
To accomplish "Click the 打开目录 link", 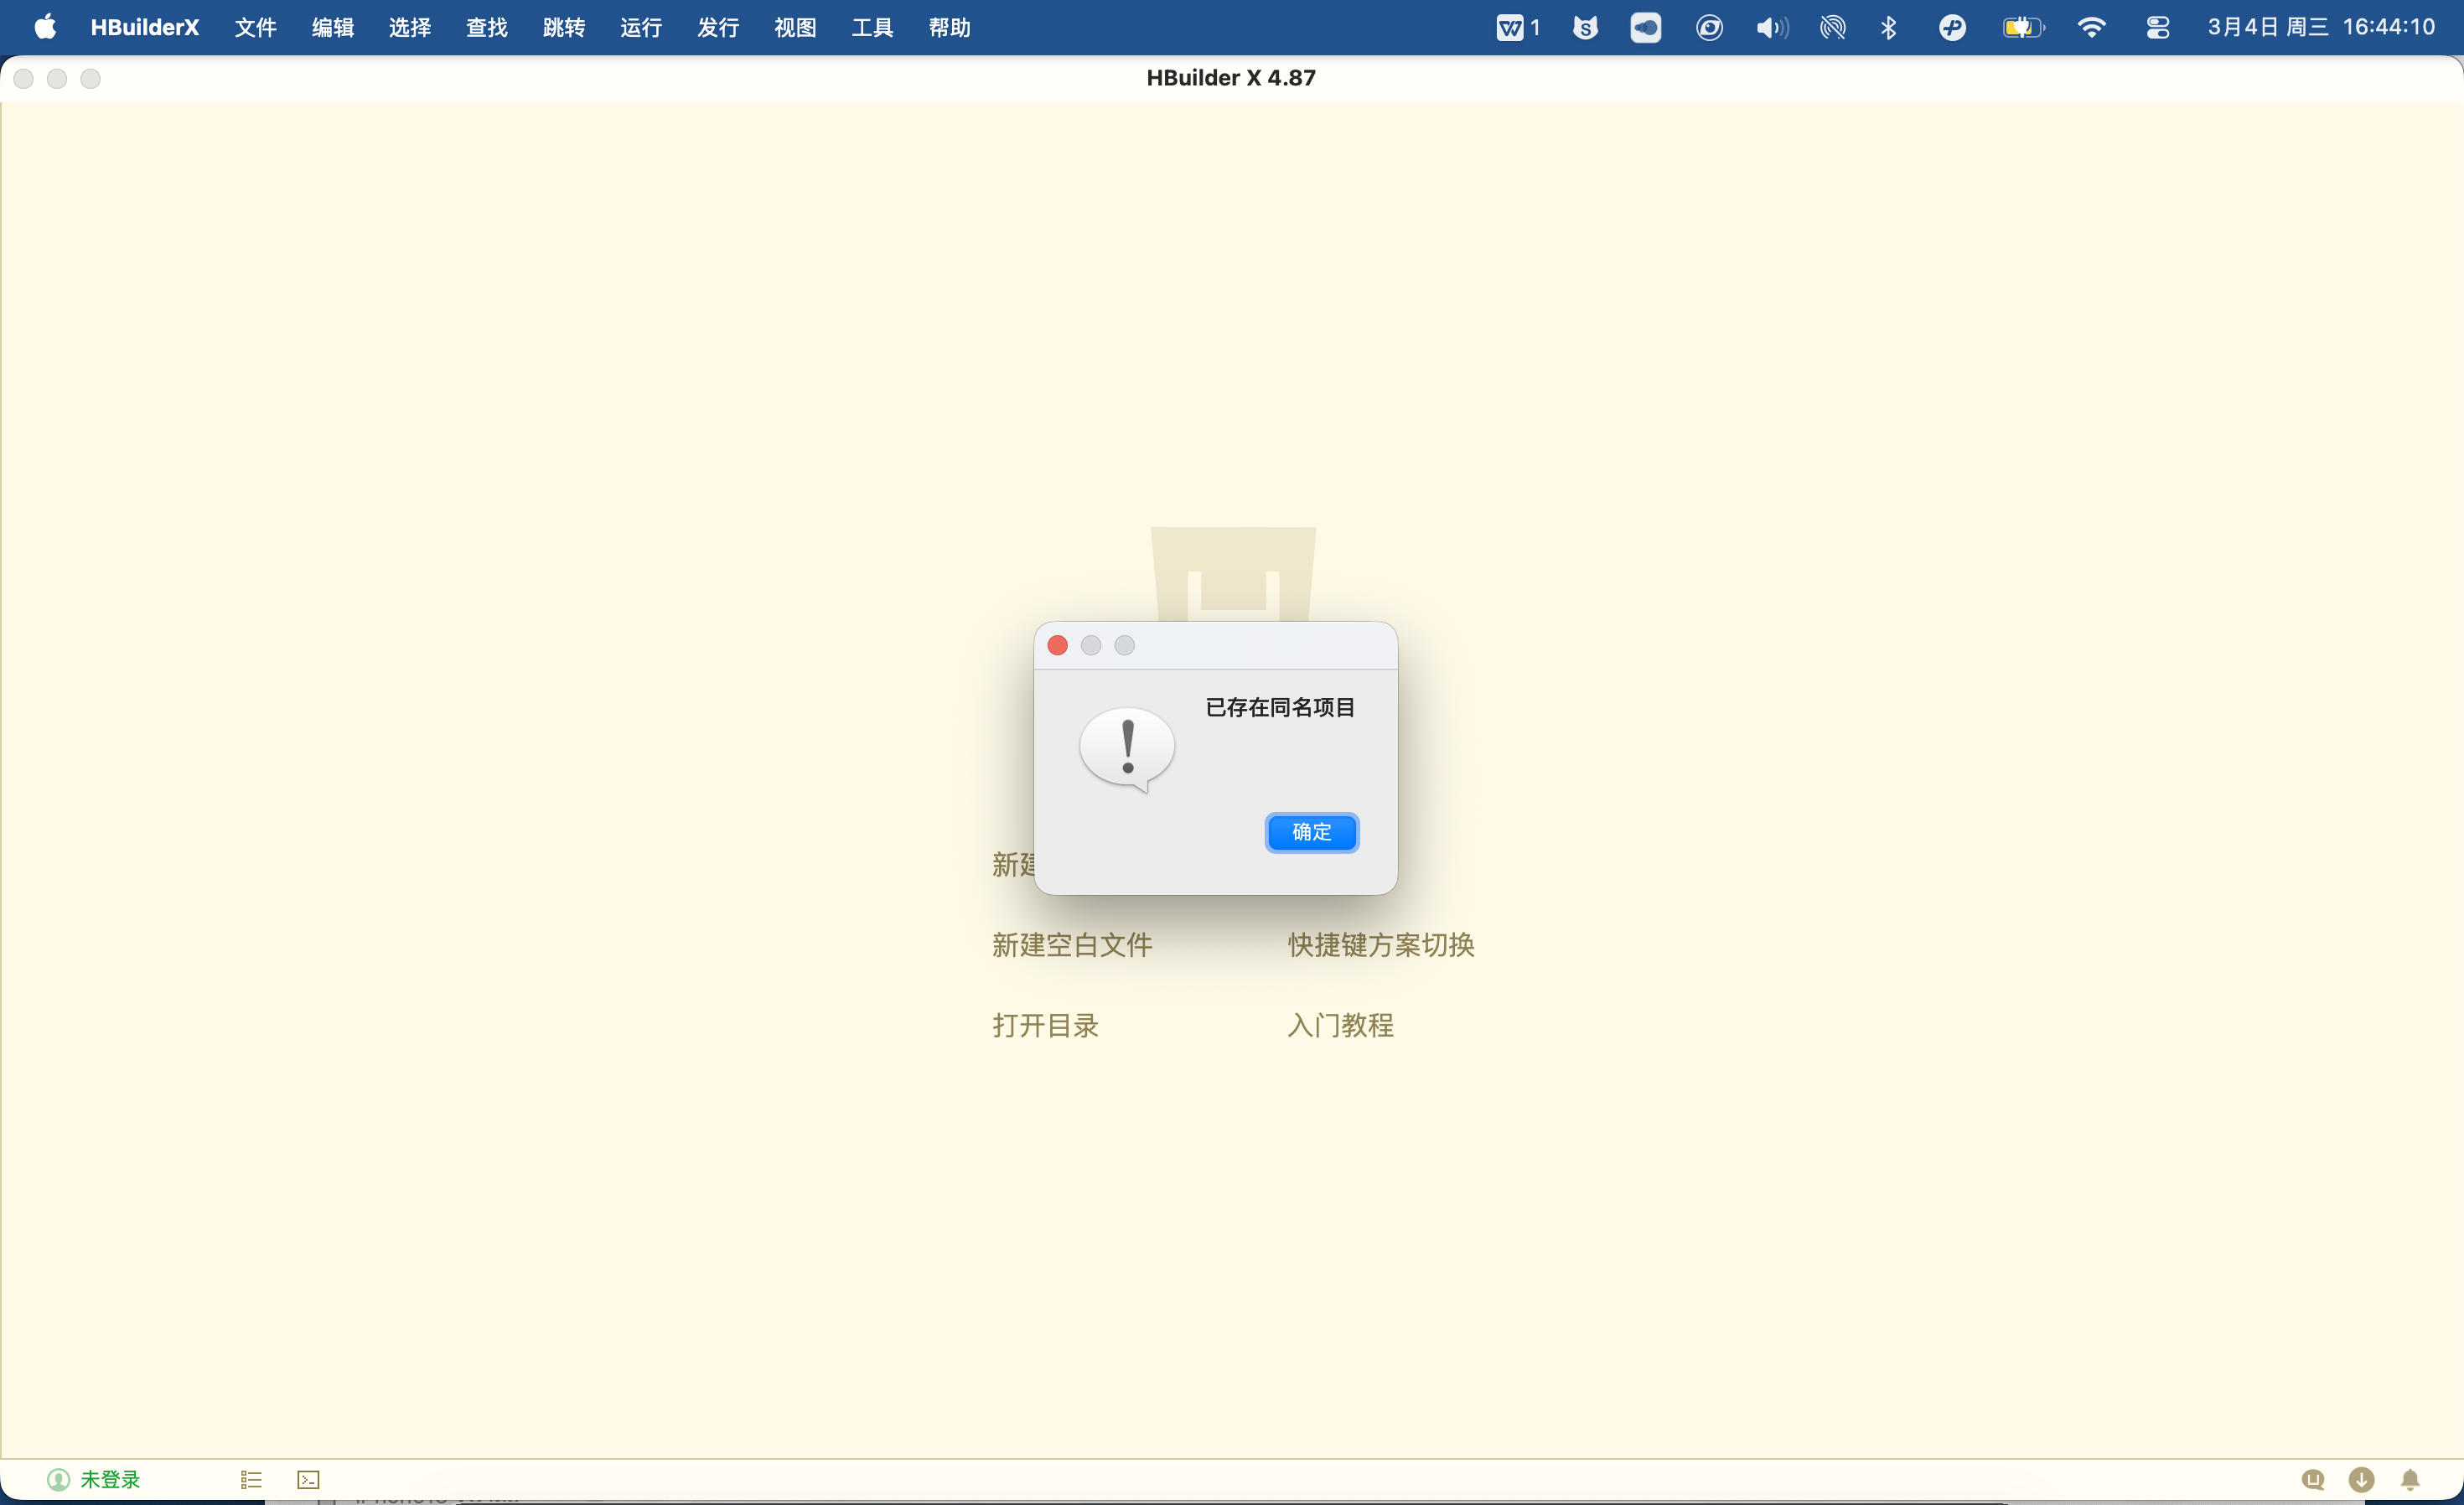I will pyautogui.click(x=1045, y=1025).
